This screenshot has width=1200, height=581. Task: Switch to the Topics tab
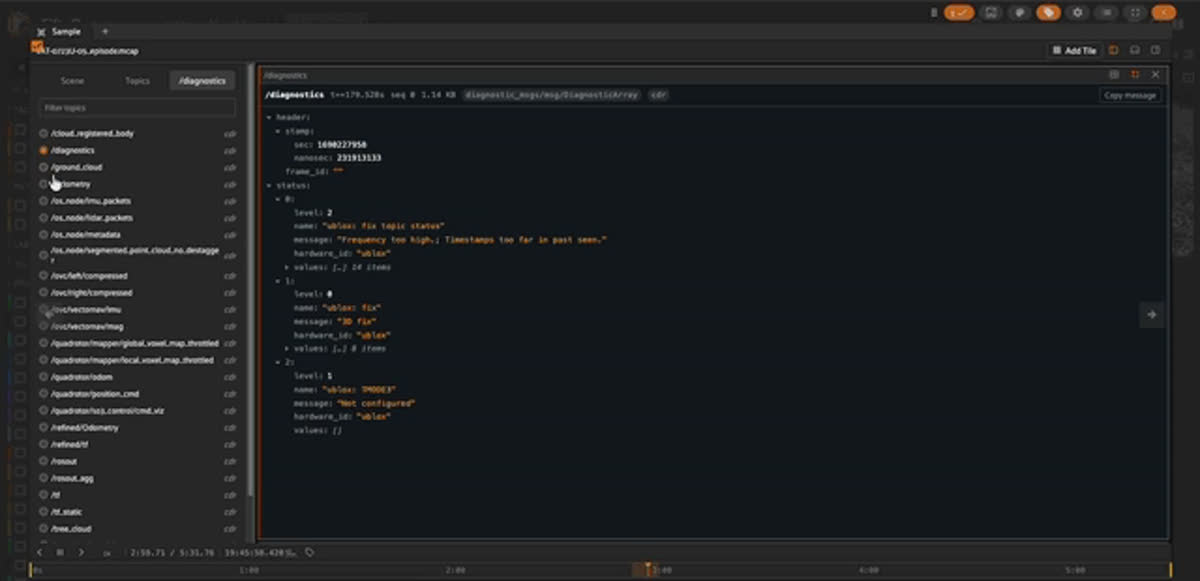(x=137, y=81)
